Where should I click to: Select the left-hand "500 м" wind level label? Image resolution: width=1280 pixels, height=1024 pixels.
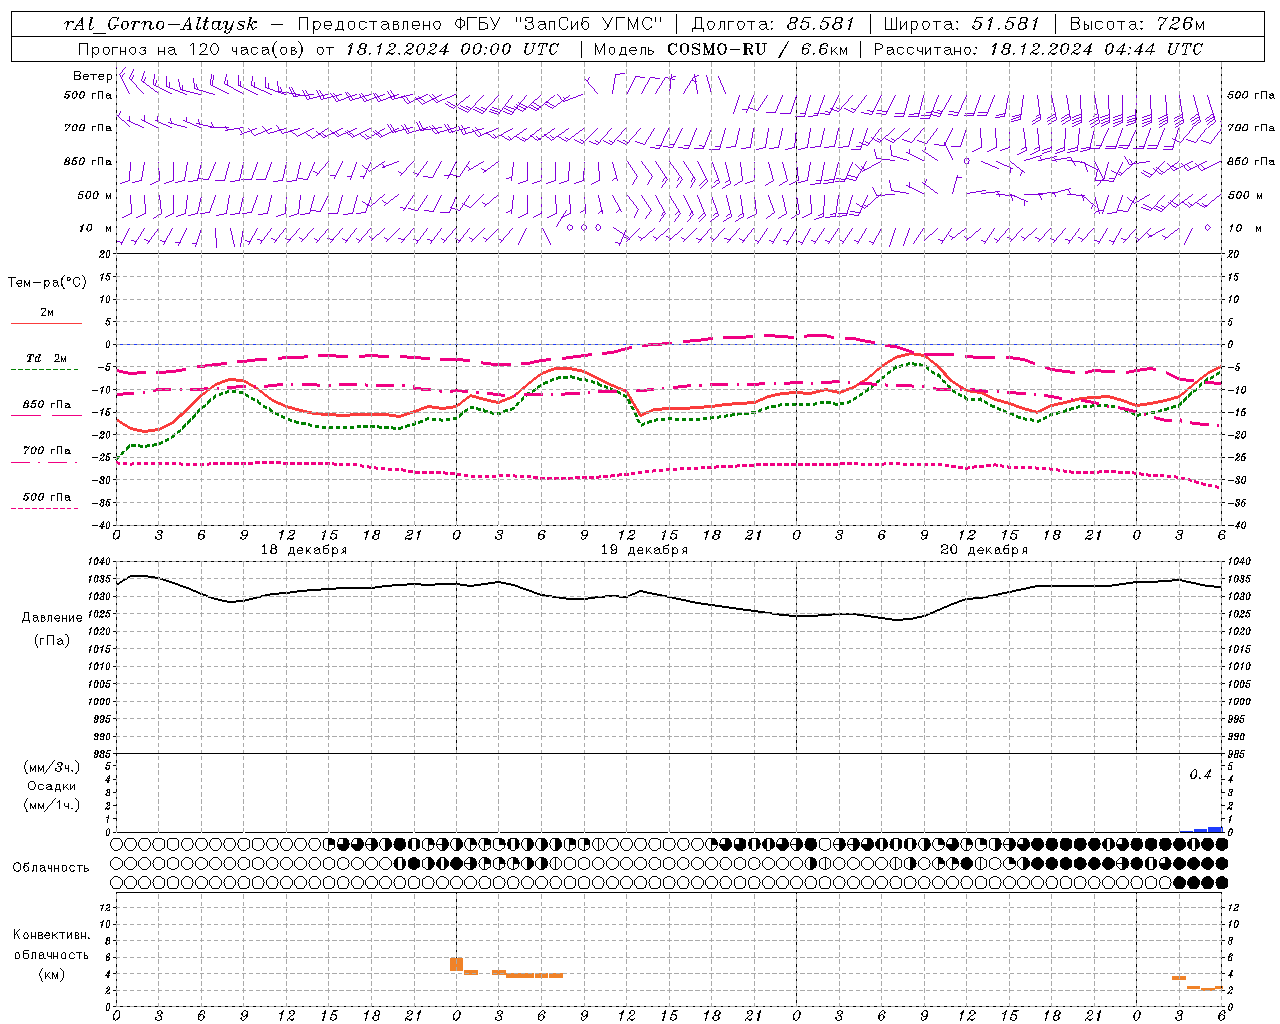click(x=95, y=195)
